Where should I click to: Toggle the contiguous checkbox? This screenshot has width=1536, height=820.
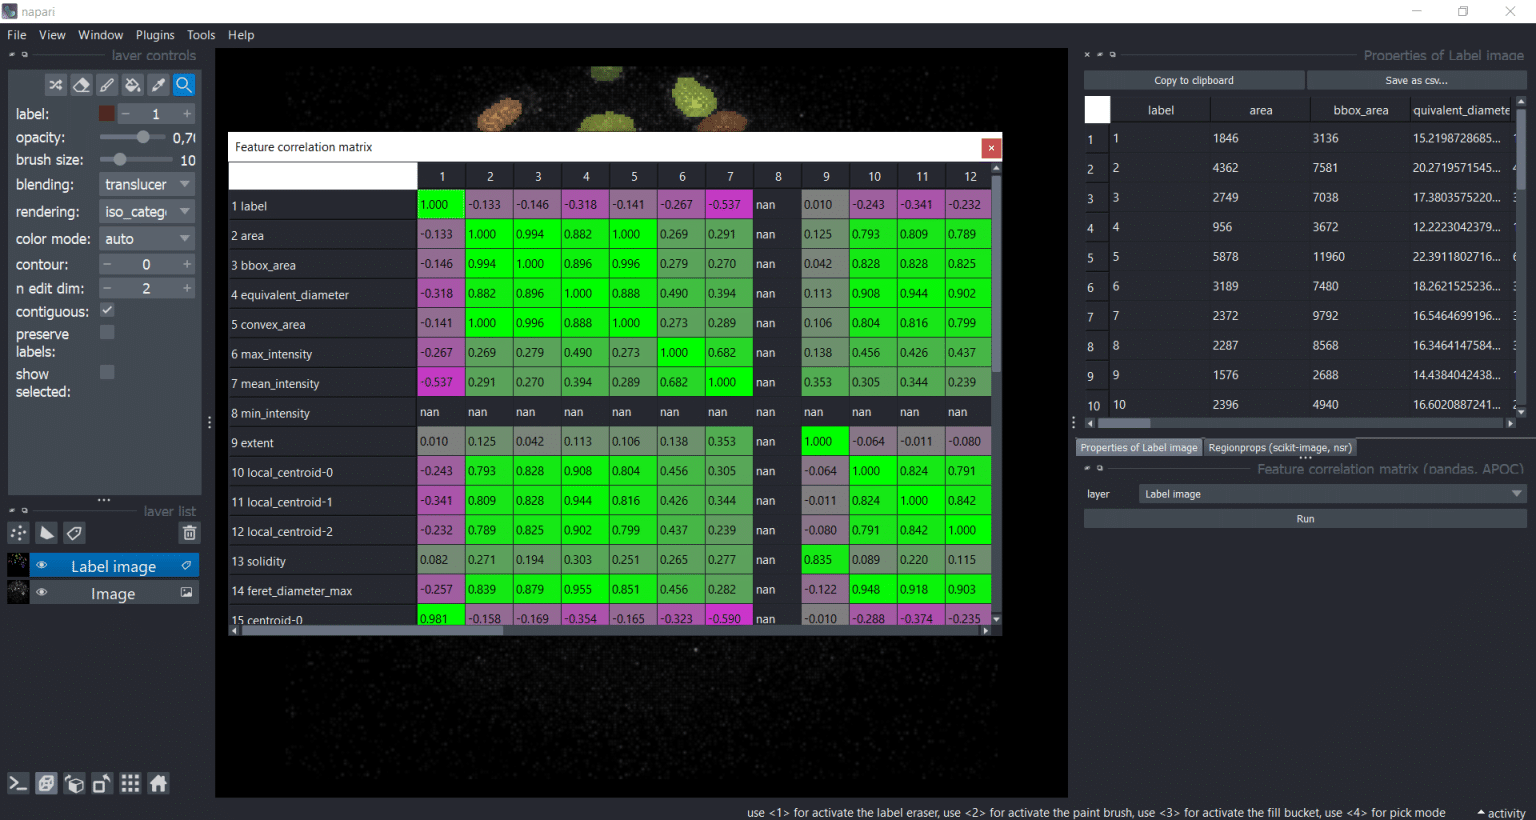pos(107,311)
